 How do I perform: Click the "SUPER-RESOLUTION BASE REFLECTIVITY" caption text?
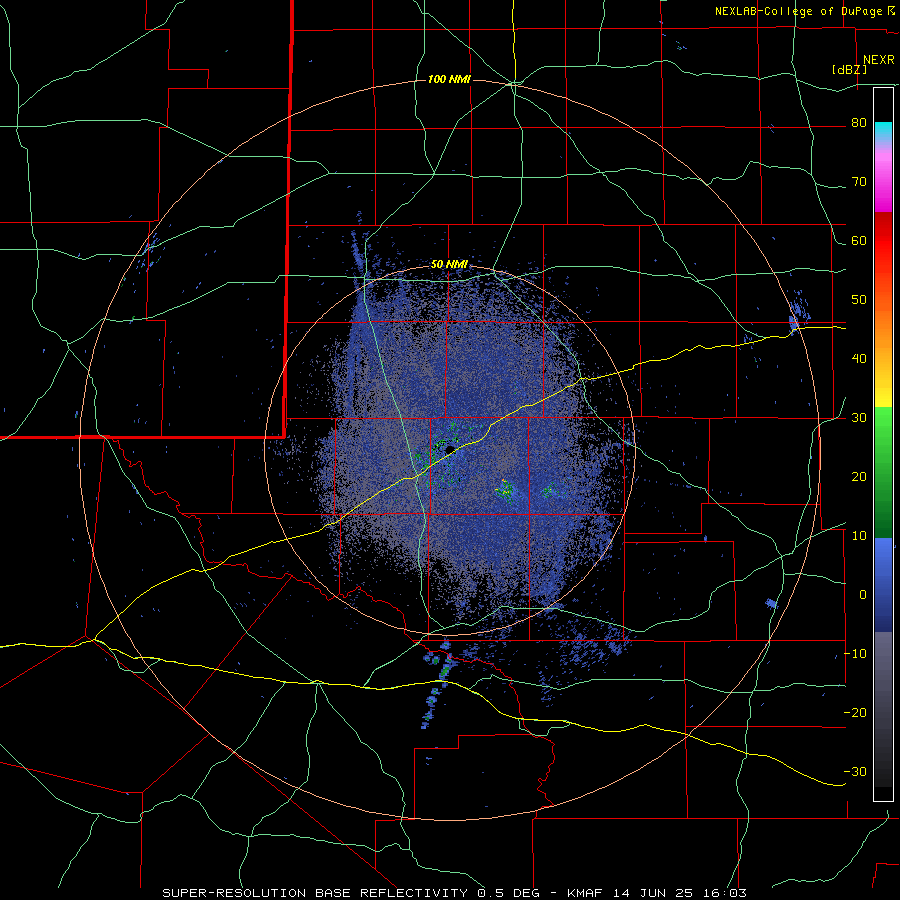coord(315,893)
